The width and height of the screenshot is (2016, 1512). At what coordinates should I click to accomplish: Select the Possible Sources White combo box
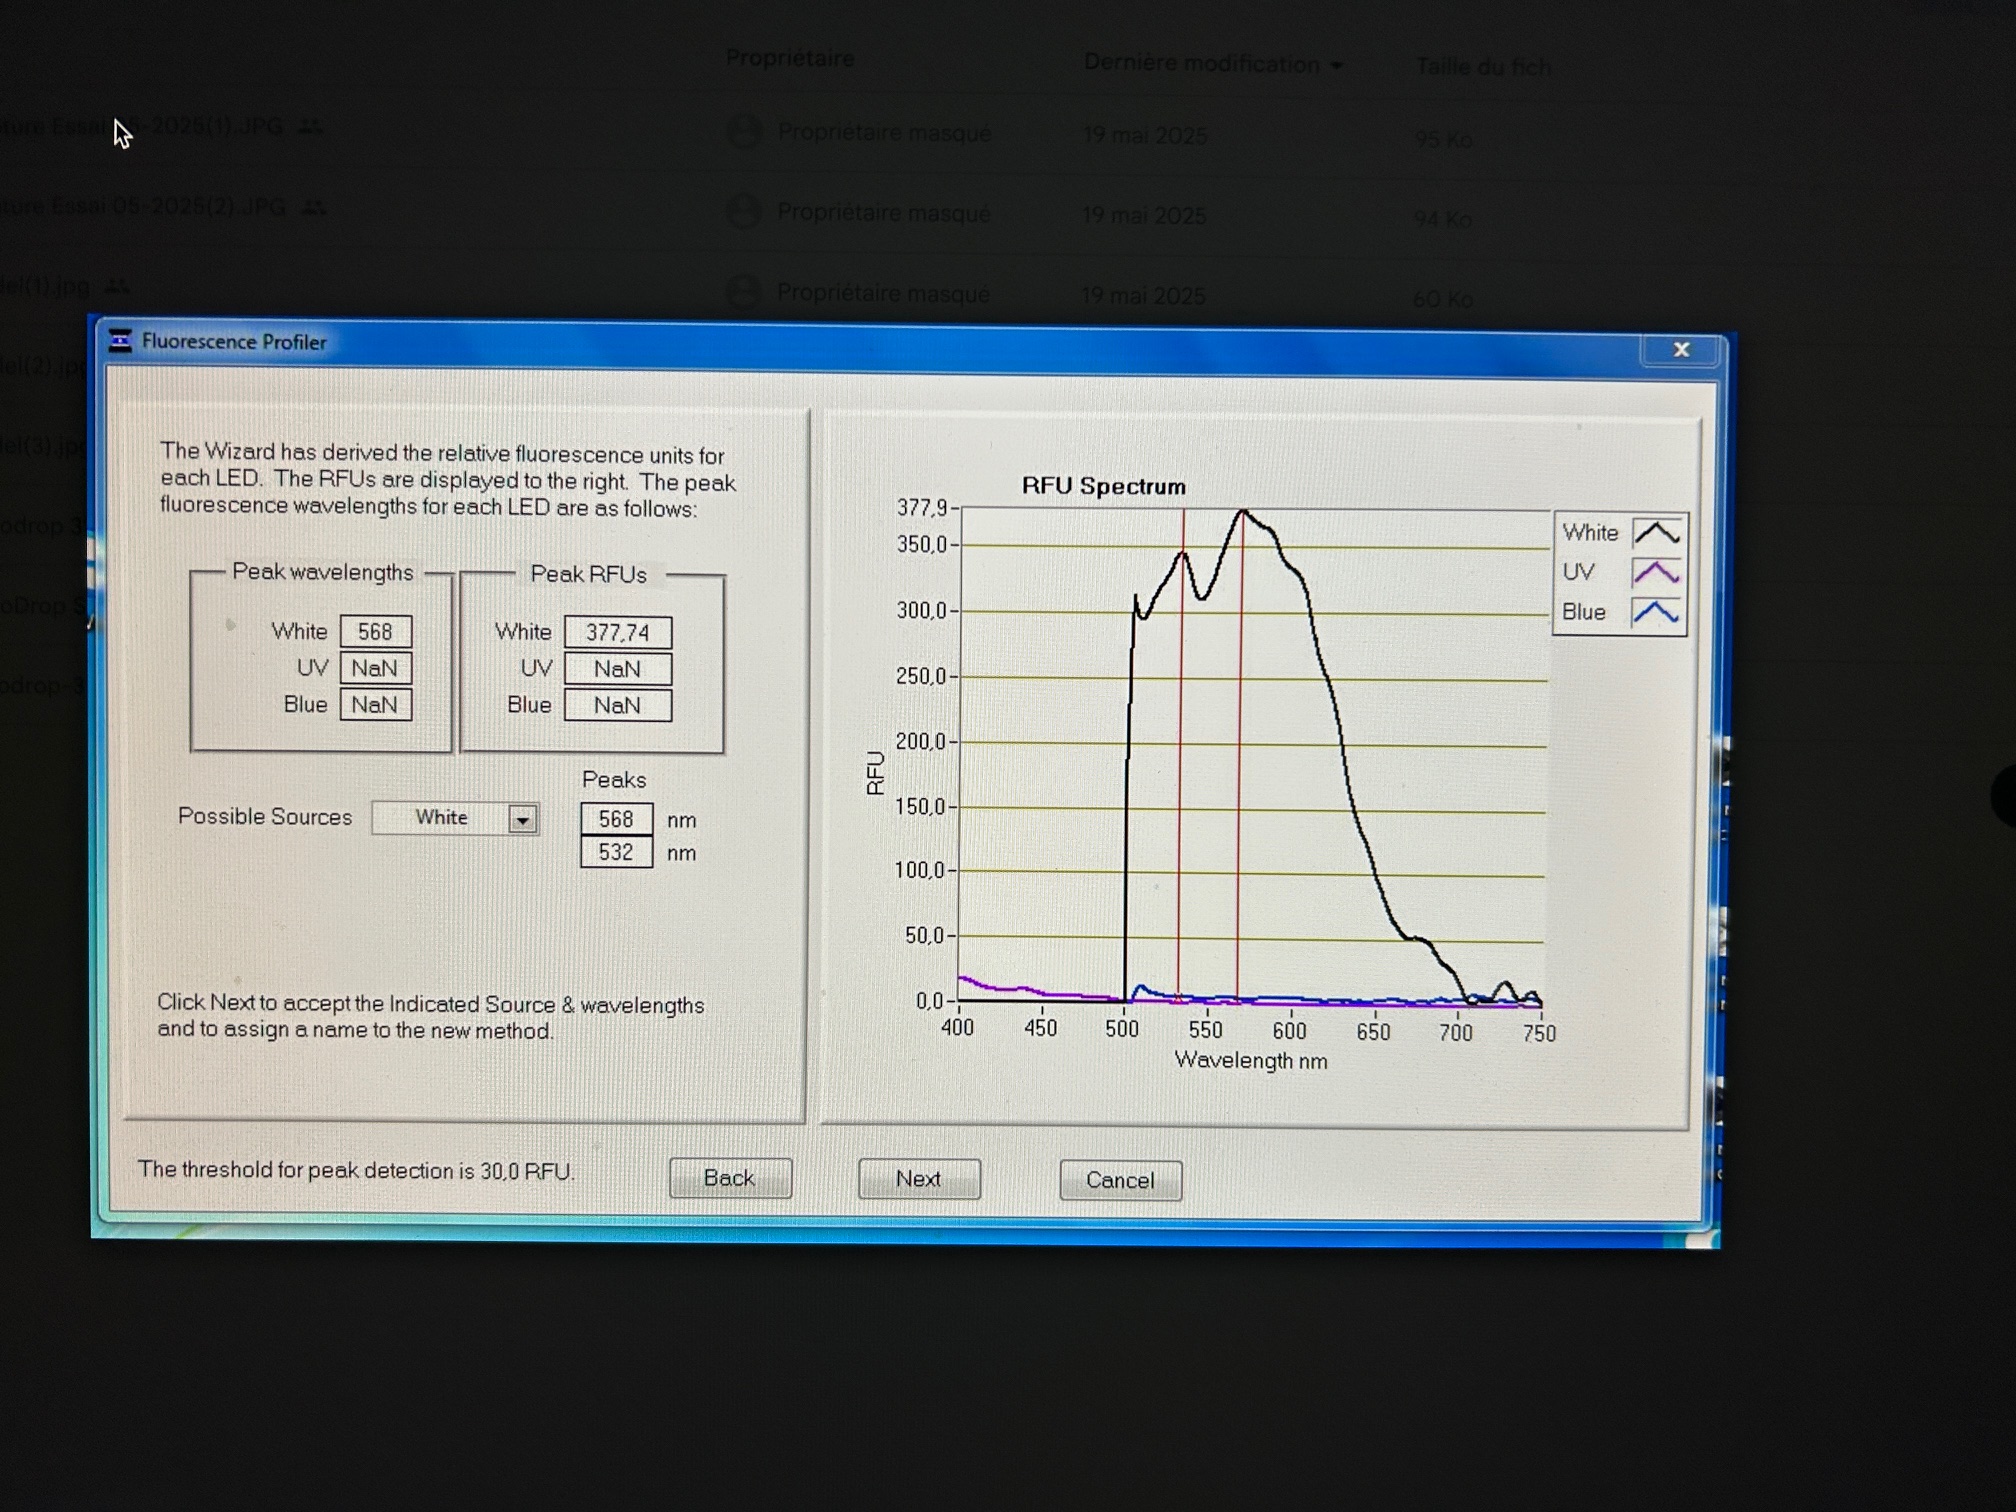coord(455,818)
